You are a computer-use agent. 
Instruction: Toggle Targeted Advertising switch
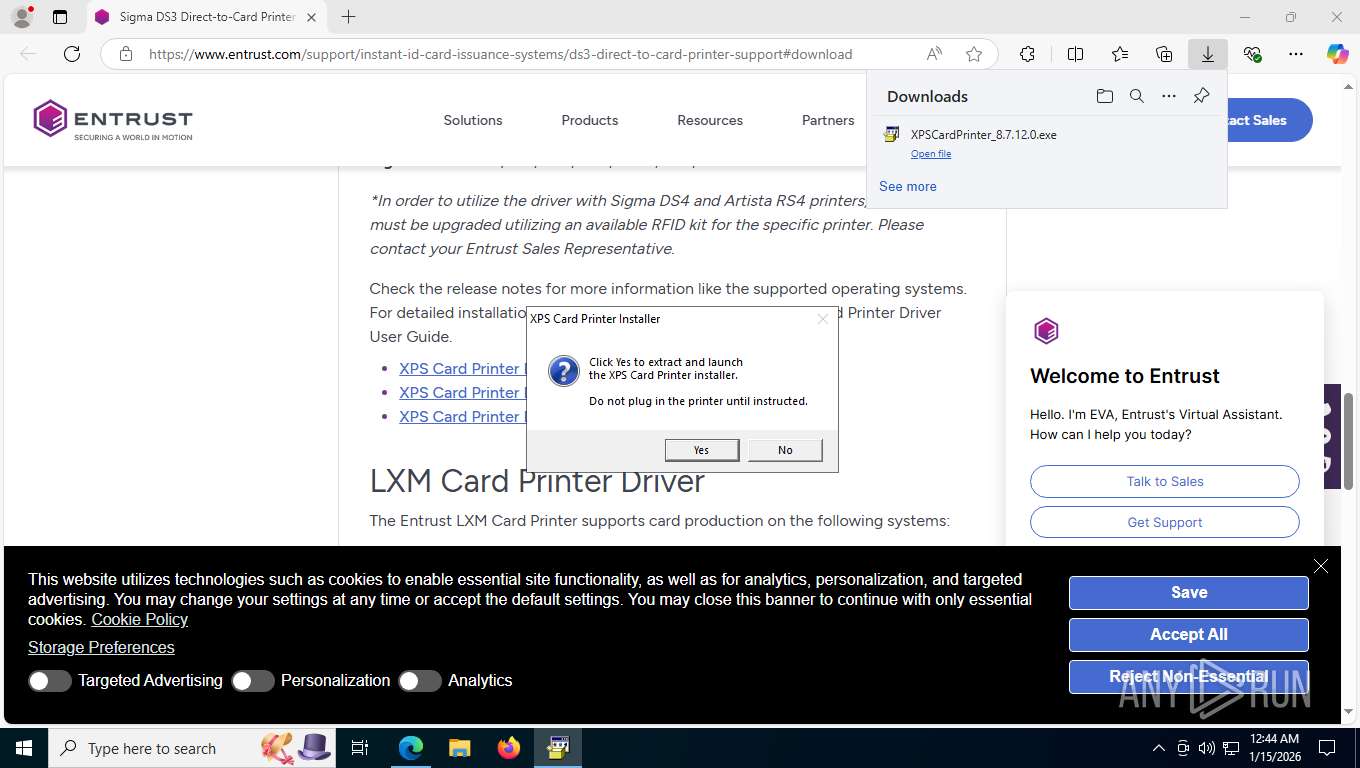50,681
